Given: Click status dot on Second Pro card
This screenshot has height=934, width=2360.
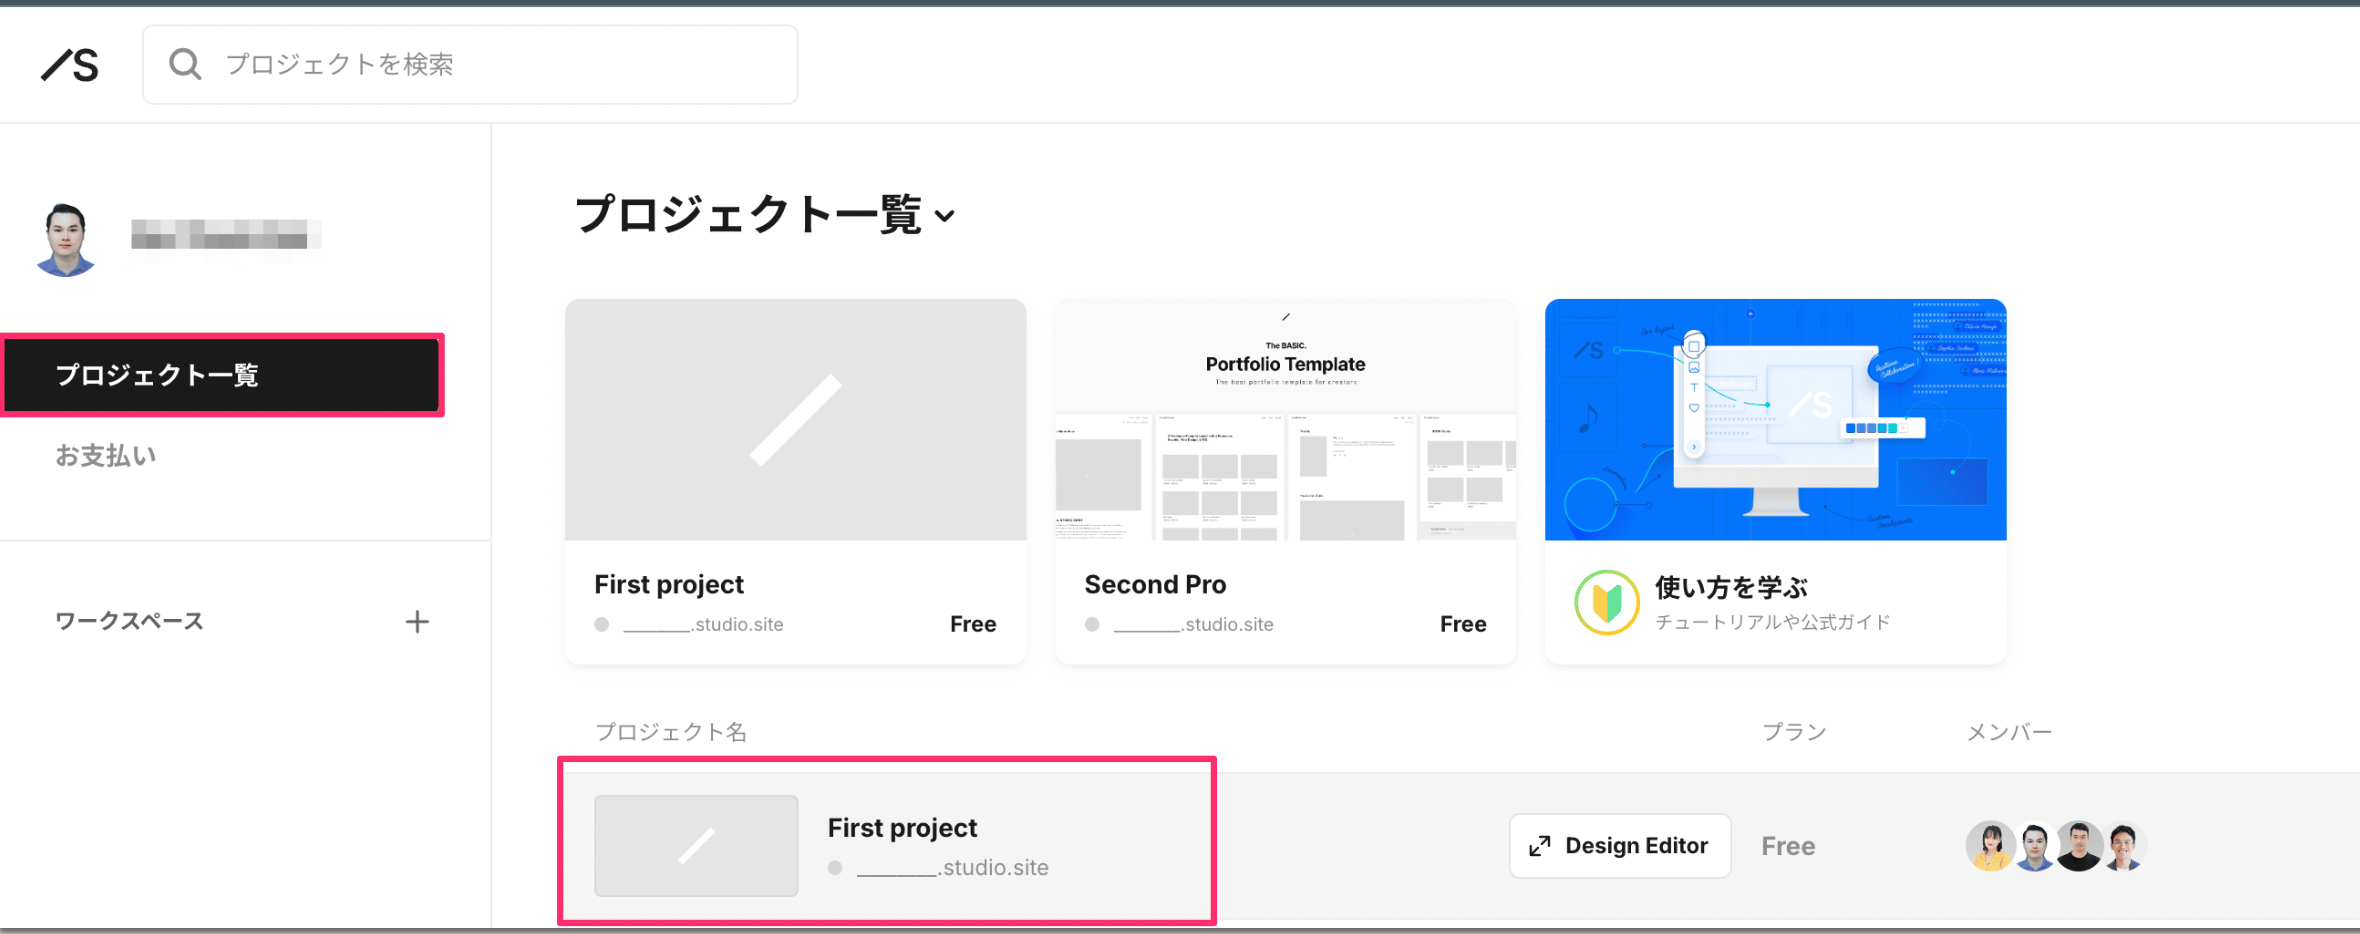Looking at the screenshot, I should coord(1092,624).
